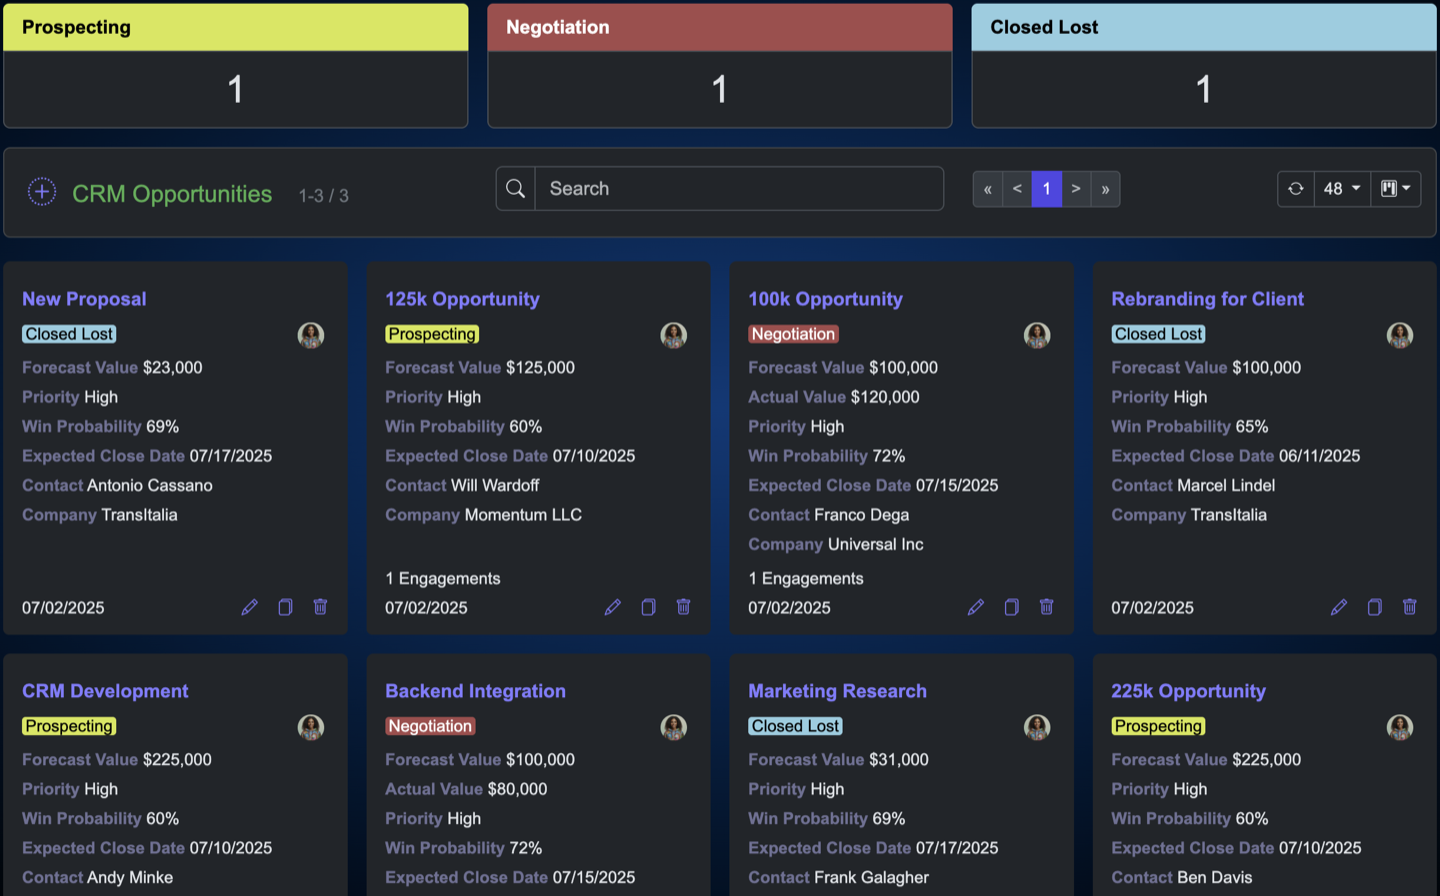Select page 1 in pagination

[x=1046, y=189]
